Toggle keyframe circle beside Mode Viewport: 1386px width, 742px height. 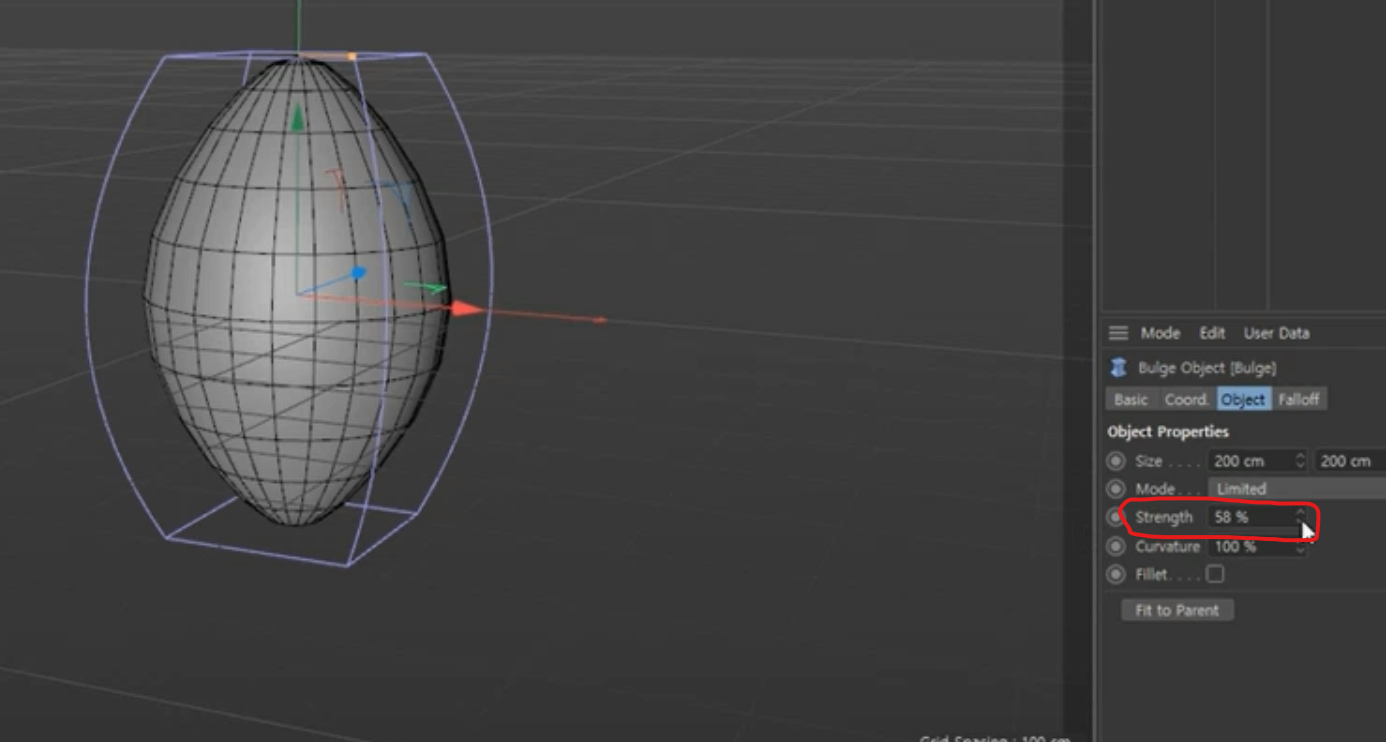(x=1116, y=489)
